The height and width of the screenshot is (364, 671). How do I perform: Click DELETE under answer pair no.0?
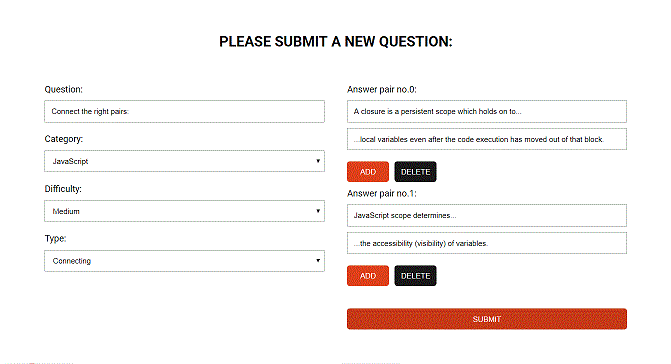point(415,172)
